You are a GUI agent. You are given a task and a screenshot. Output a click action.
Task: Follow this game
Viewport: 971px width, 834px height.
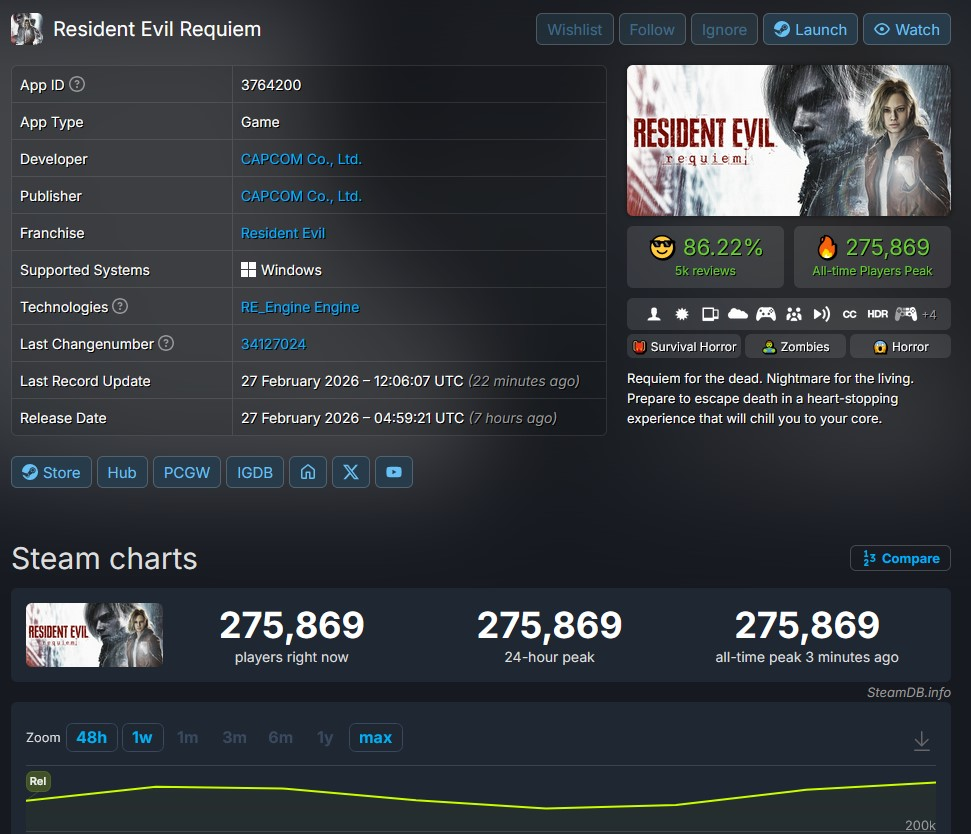(652, 29)
